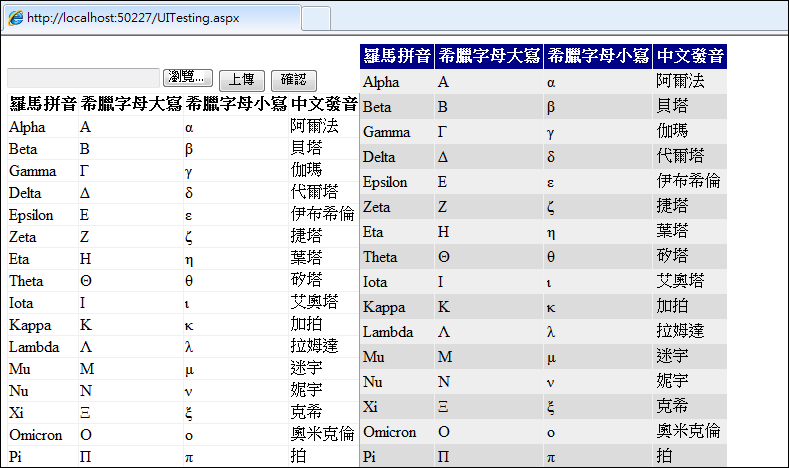Click 希臘字母大寫 header in the blue table
The width and height of the screenshot is (789, 468).
click(489, 56)
